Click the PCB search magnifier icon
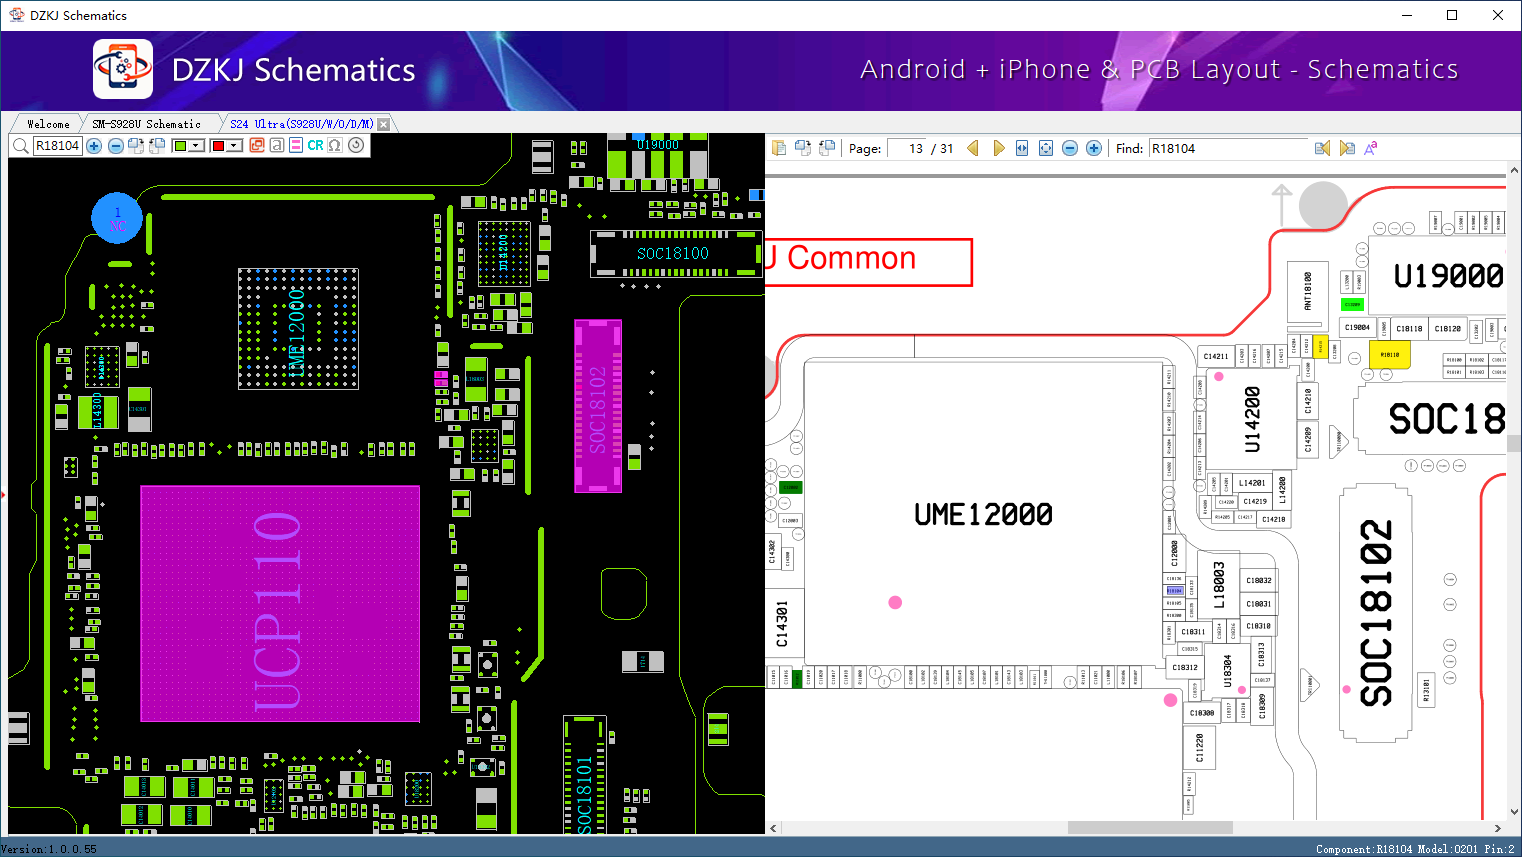The width and height of the screenshot is (1522, 857). click(20, 146)
